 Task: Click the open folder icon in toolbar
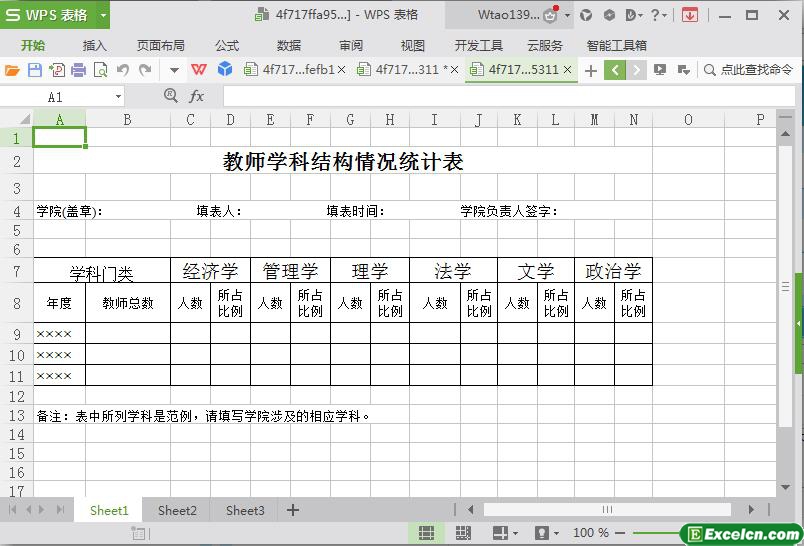pyautogui.click(x=12, y=70)
